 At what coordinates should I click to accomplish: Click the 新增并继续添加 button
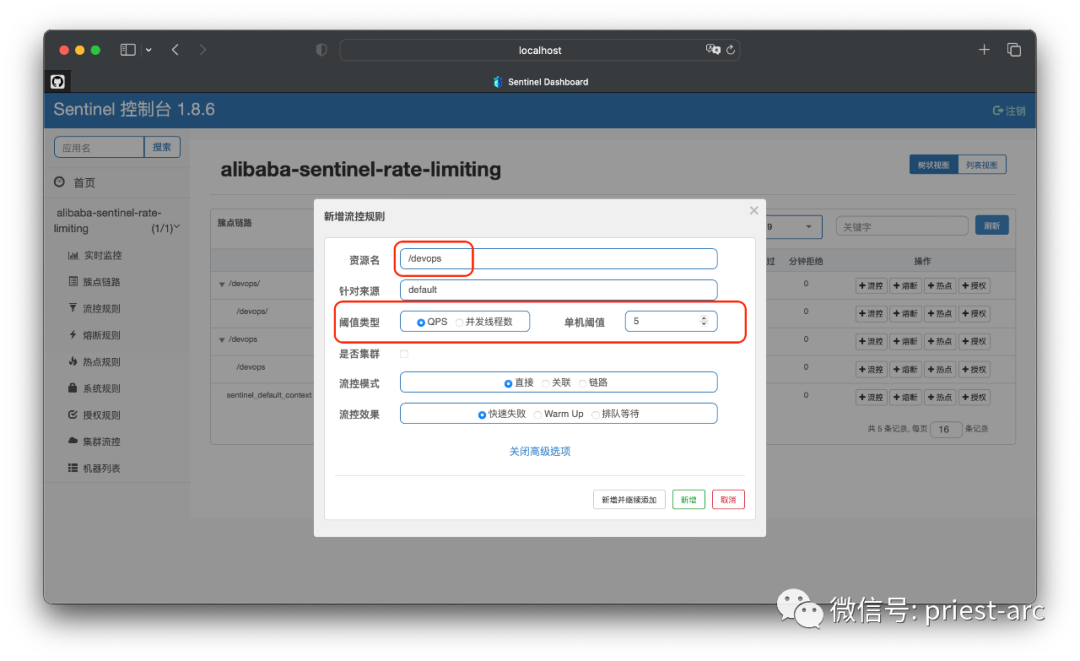tap(629, 499)
